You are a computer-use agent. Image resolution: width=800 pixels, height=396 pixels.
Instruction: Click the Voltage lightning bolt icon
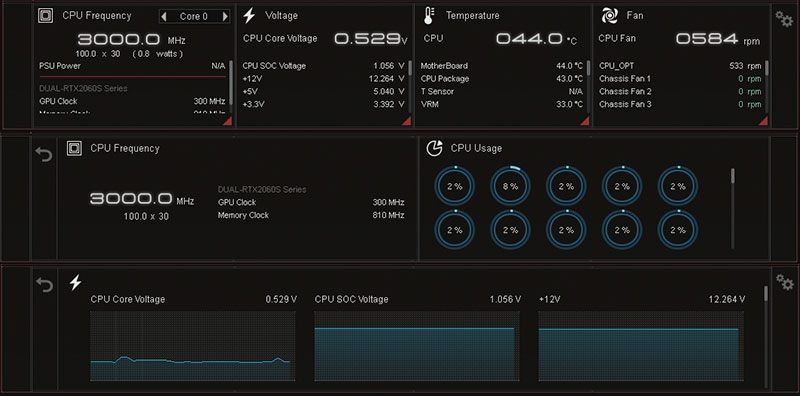(249, 16)
